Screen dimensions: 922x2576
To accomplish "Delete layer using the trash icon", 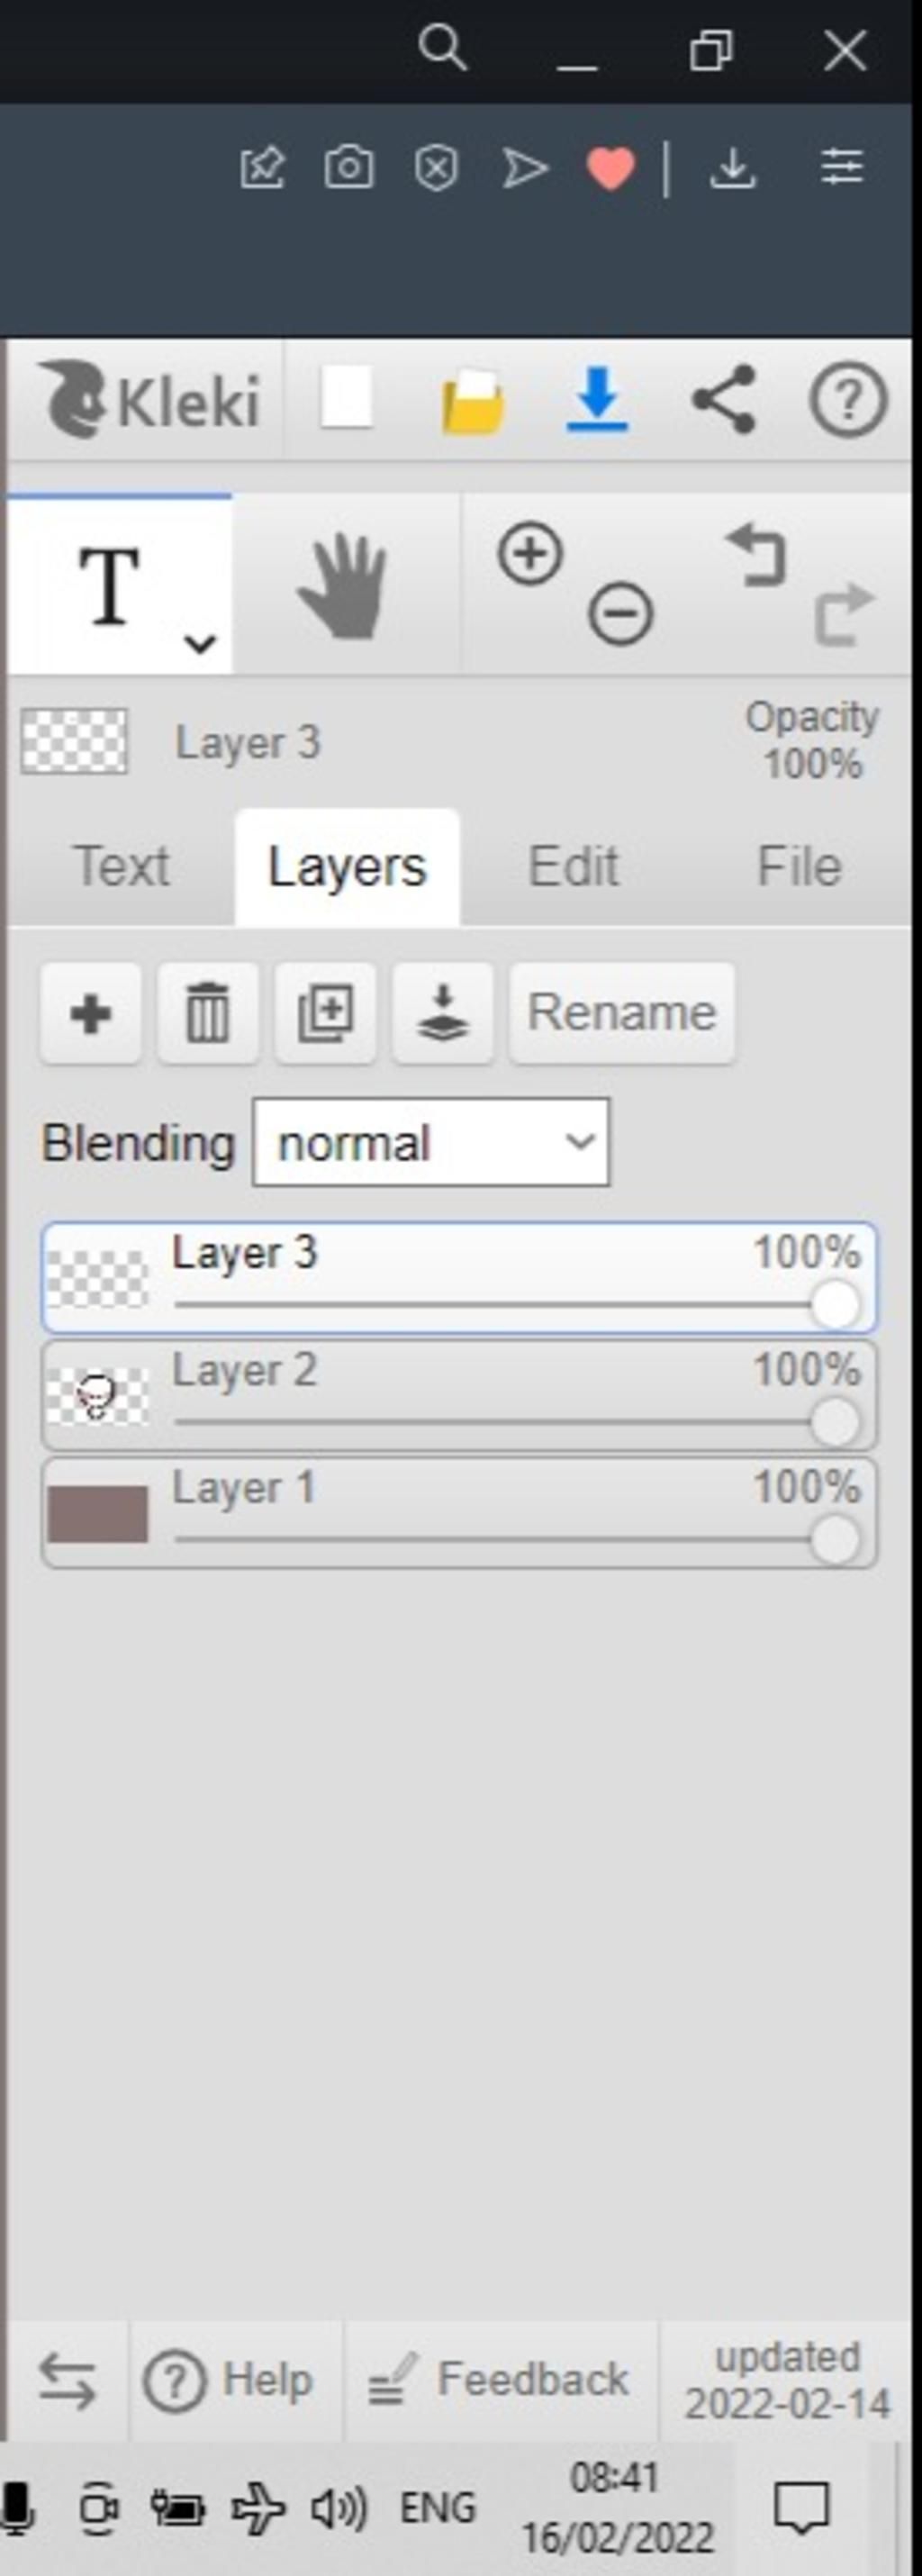I will 208,1013.
